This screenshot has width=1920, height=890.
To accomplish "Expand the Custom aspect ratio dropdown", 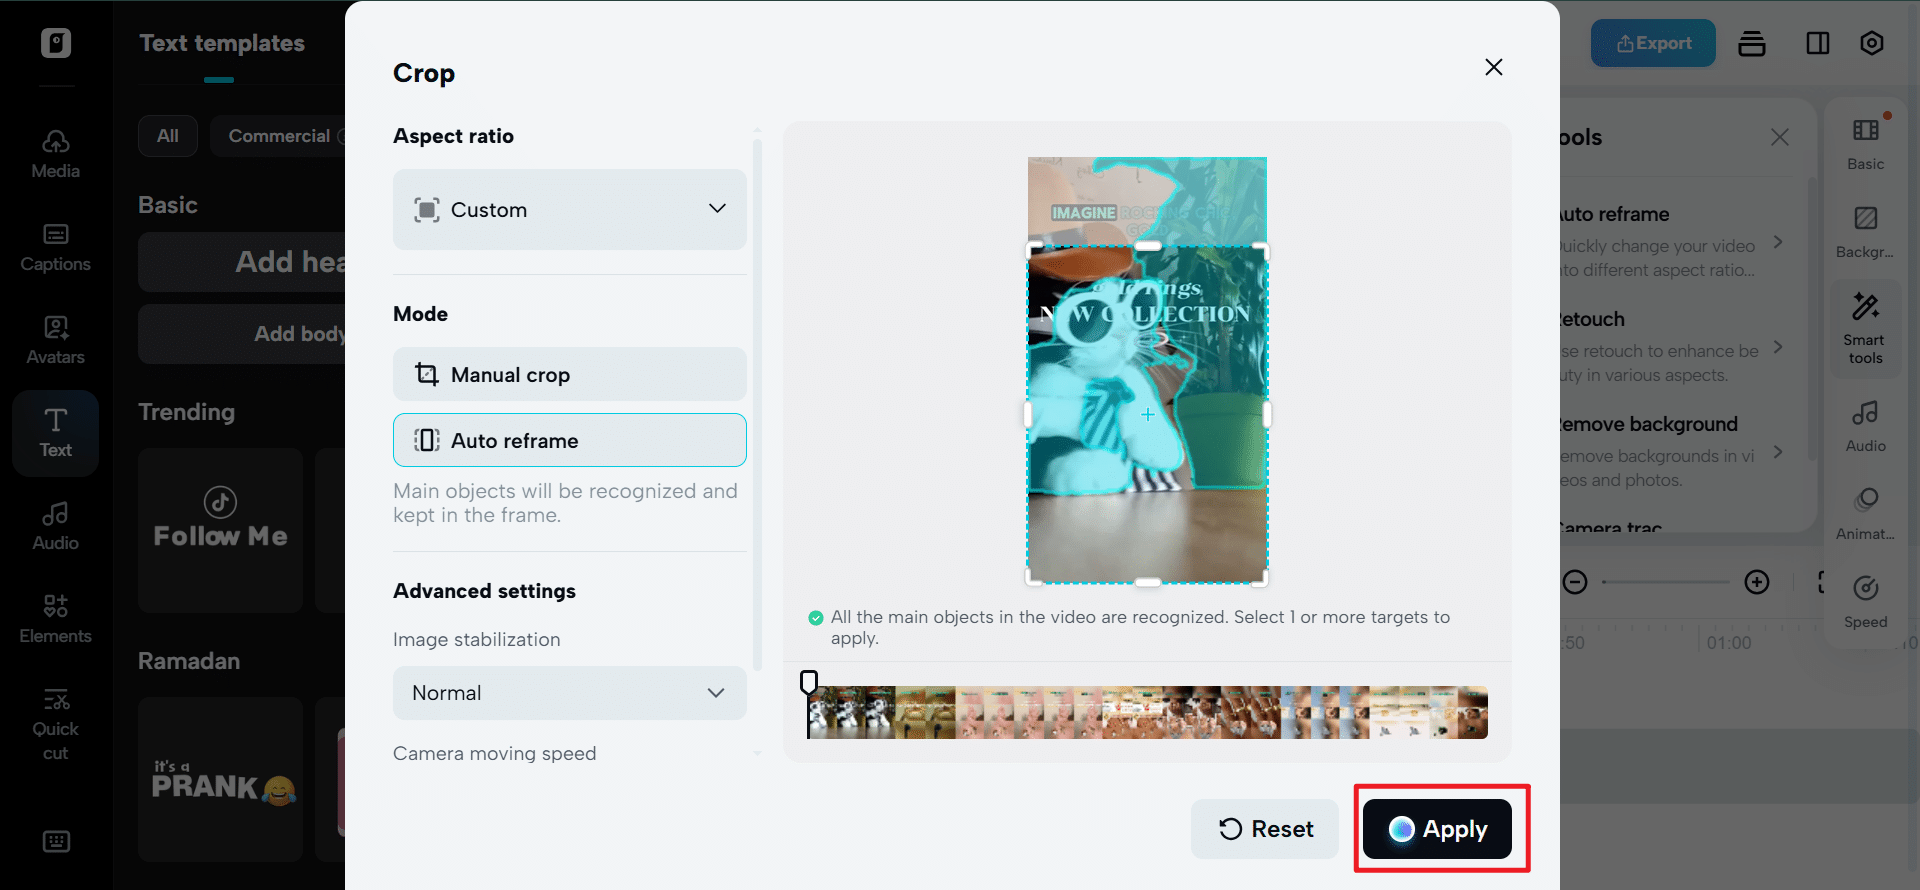I will pyautogui.click(x=569, y=210).
